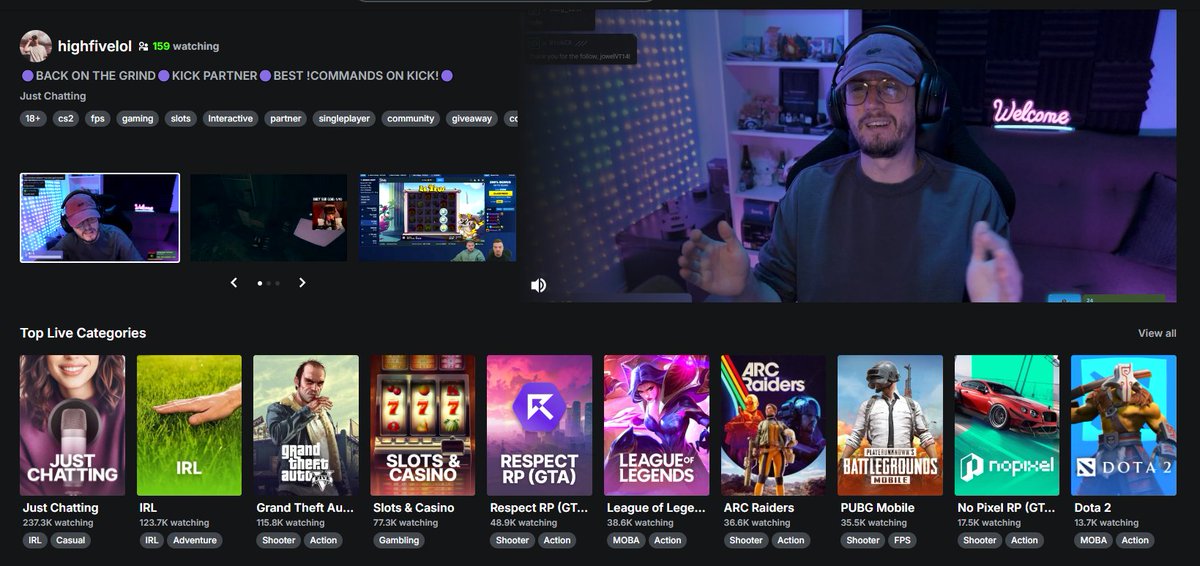This screenshot has width=1200, height=566.
Task: Select the FPS tag under PUBG Mobile
Action: tap(901, 540)
